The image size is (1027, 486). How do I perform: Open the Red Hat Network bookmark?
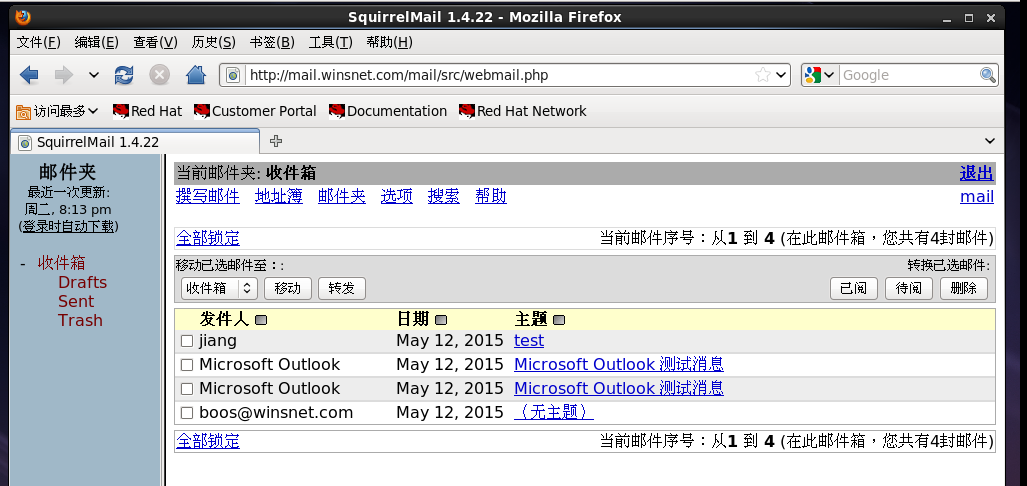(x=523, y=111)
